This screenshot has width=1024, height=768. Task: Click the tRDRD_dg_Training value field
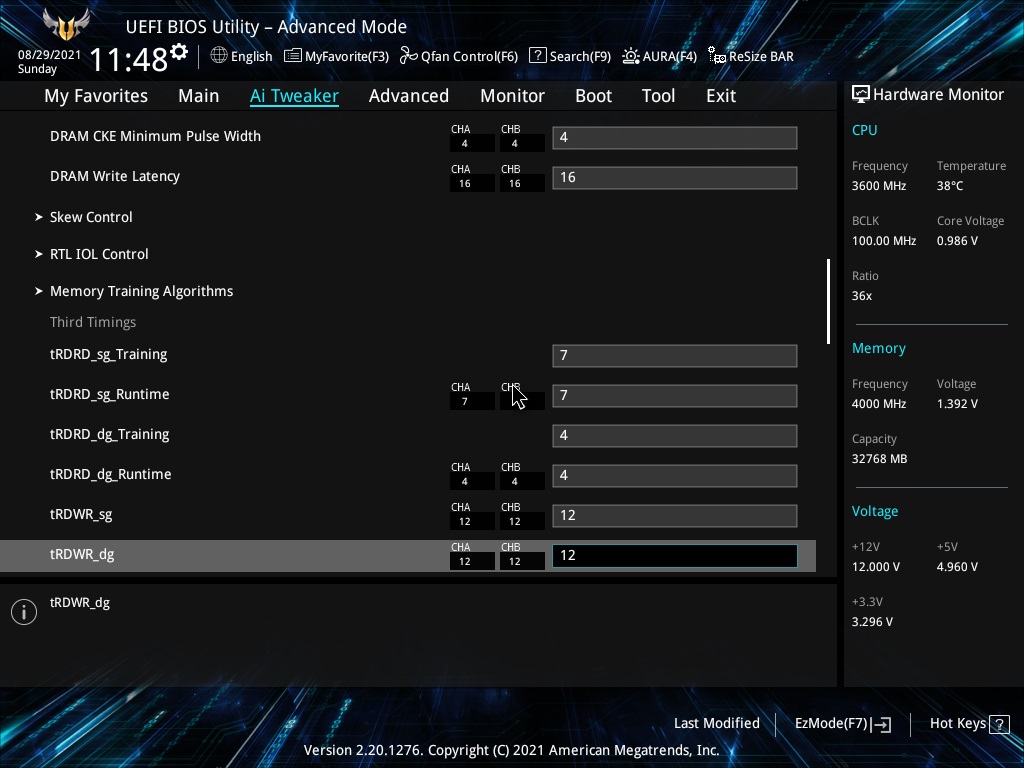(675, 436)
